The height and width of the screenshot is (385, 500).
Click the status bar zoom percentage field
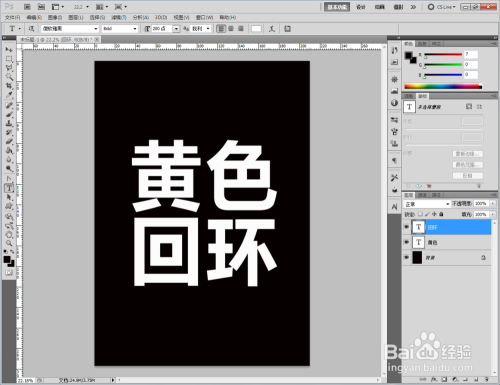(25, 380)
